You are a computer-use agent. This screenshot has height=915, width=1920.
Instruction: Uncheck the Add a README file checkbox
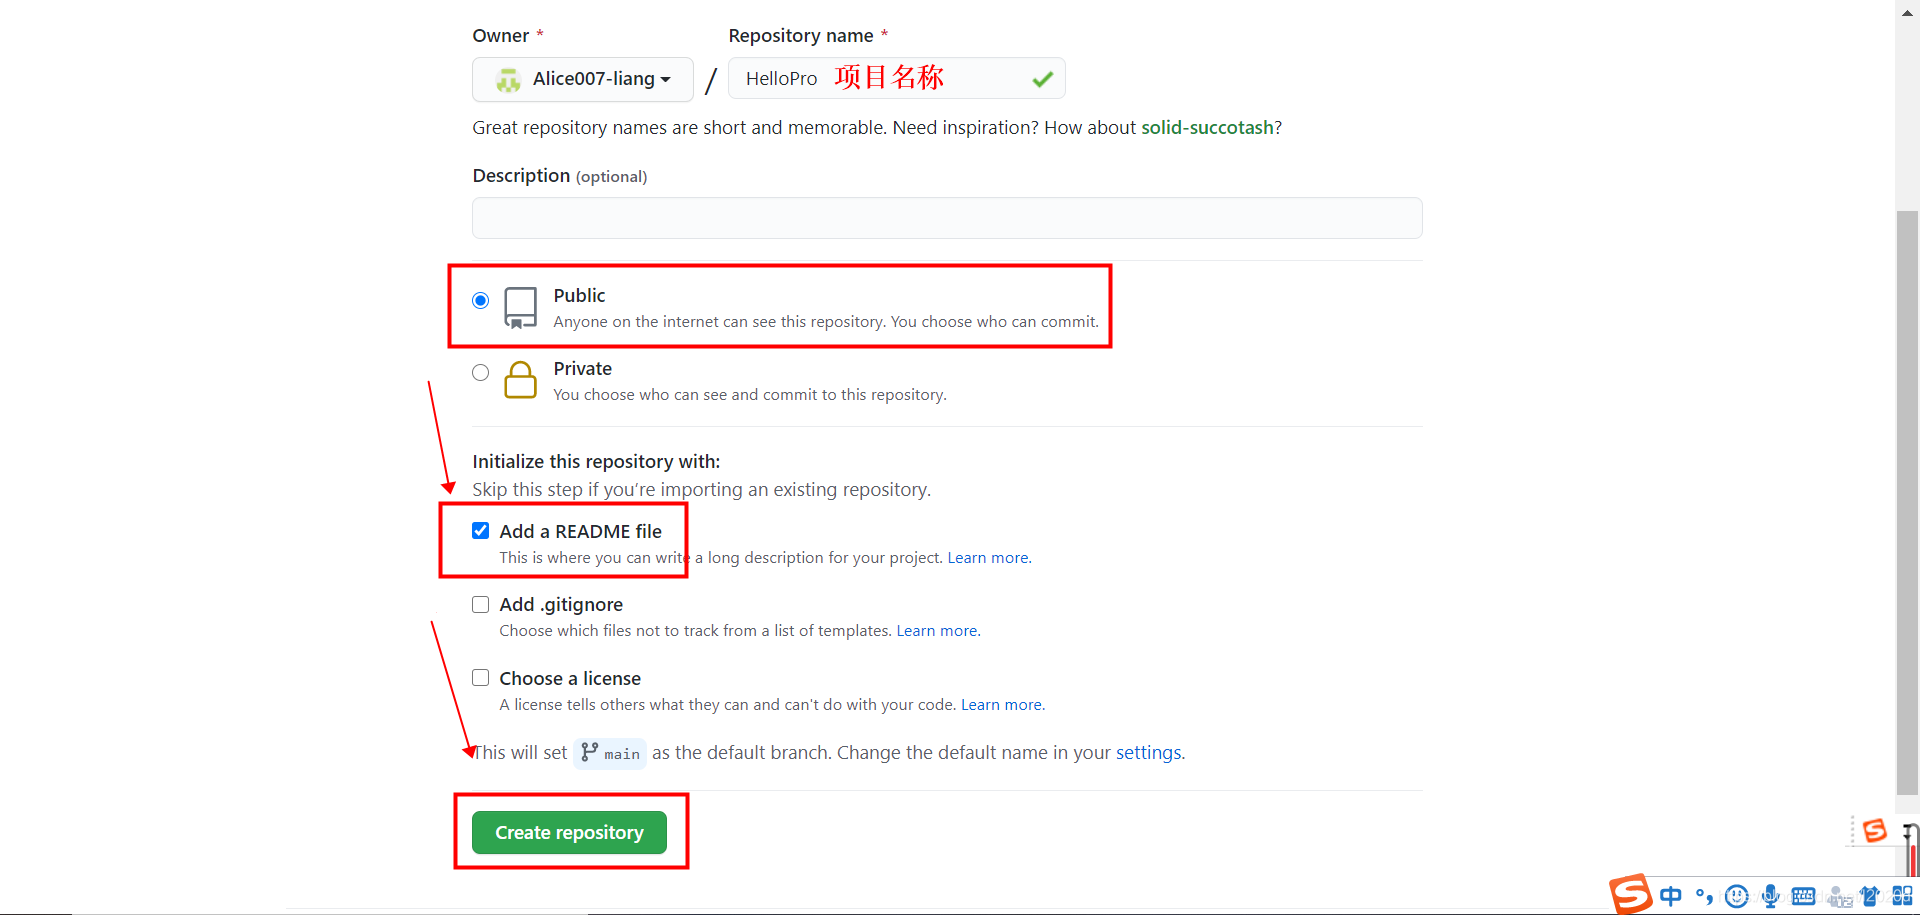[481, 530]
